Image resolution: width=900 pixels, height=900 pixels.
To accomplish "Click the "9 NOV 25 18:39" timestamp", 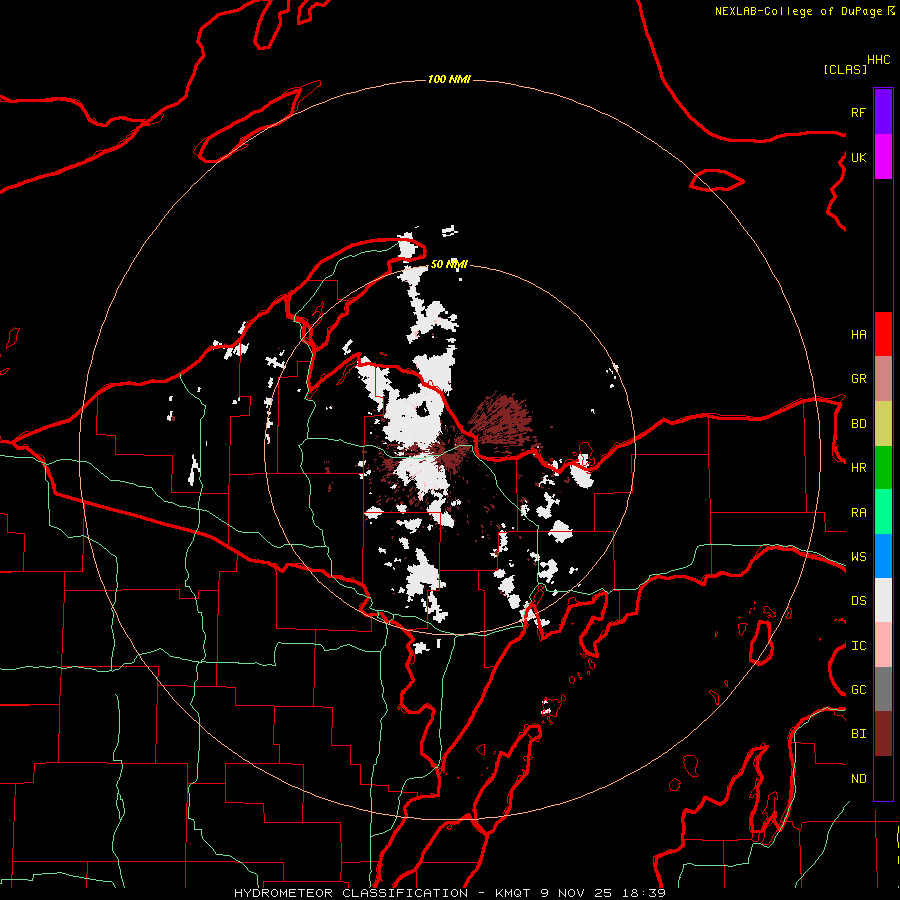I will [603, 893].
